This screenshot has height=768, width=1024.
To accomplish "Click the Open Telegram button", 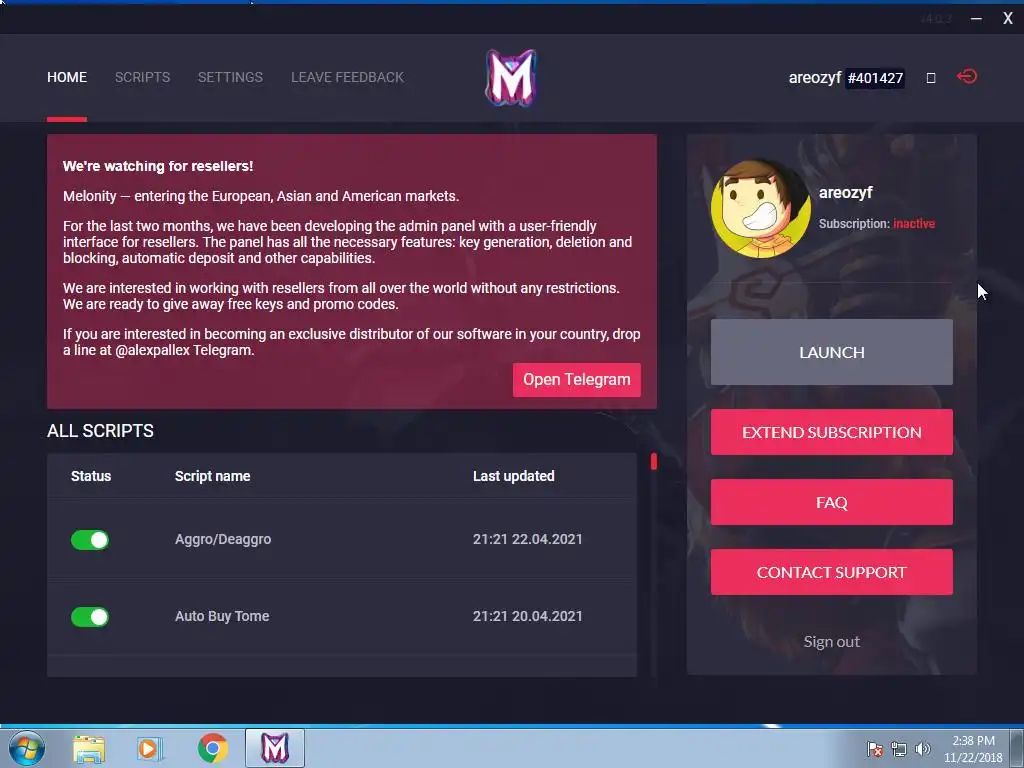I will [x=577, y=379].
